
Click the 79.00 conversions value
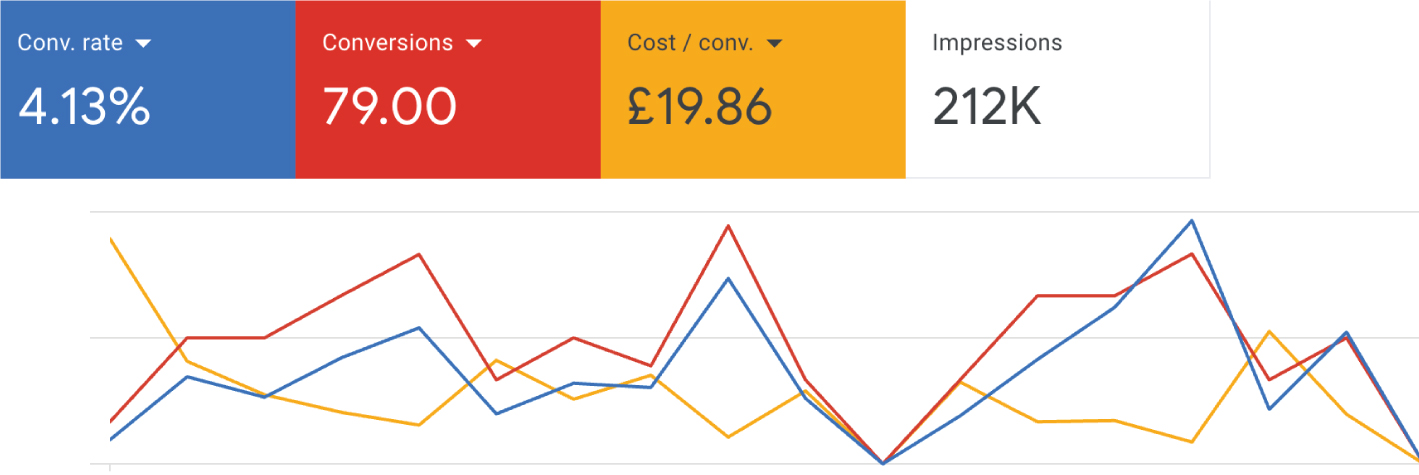[x=389, y=106]
